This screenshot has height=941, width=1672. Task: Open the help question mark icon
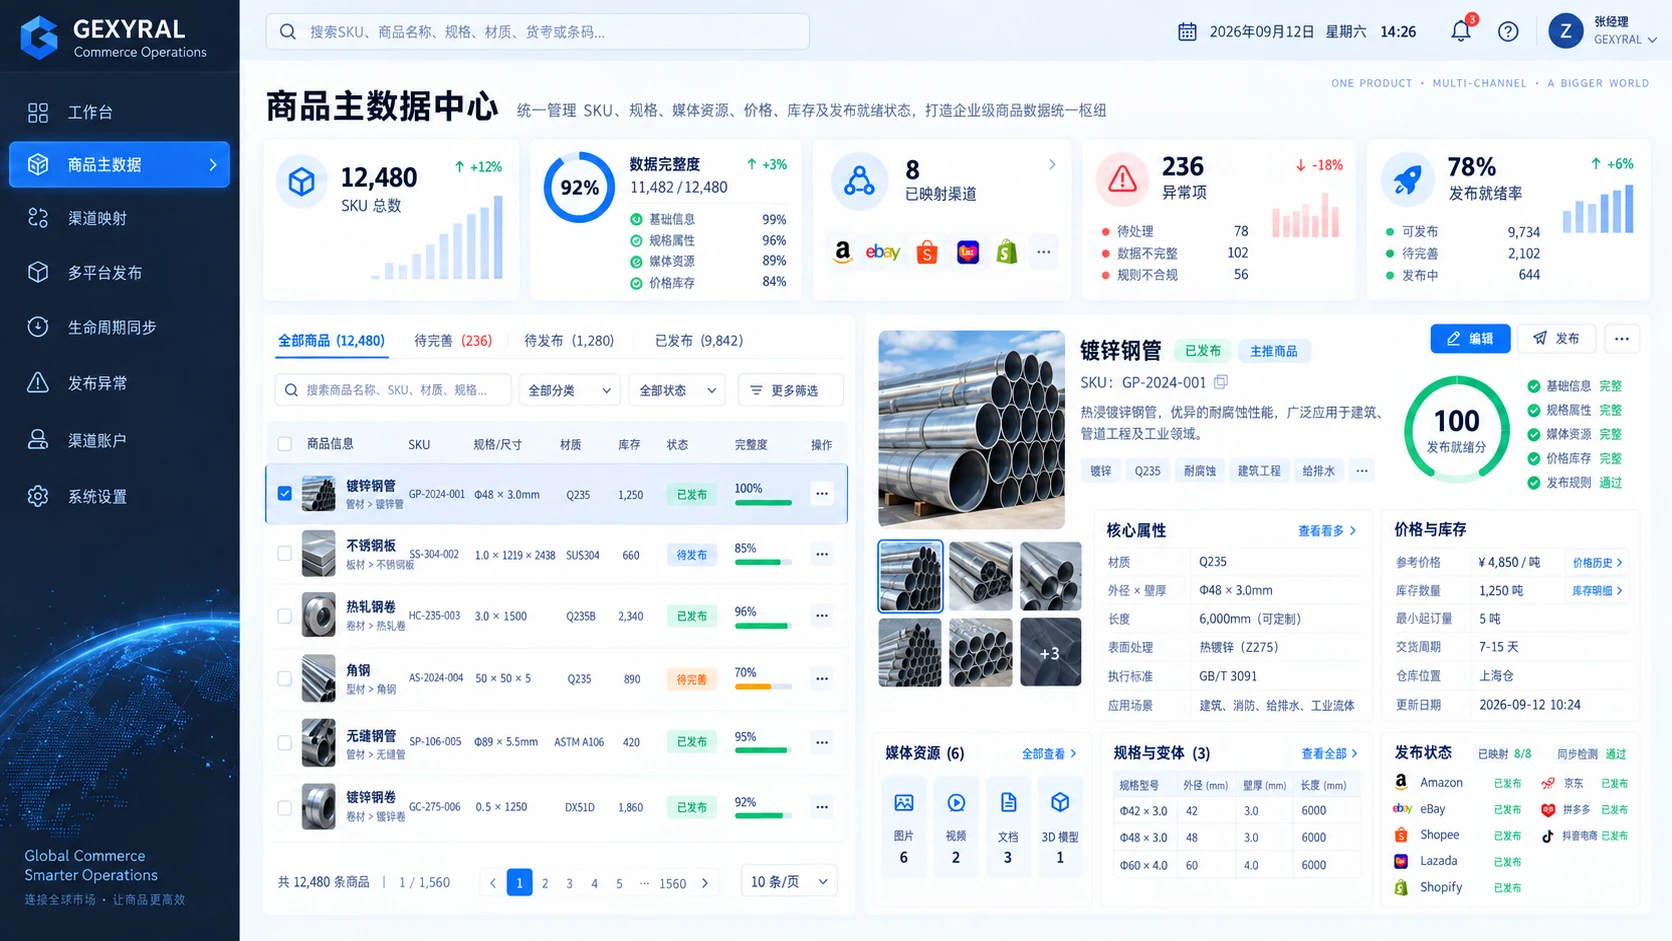pos(1508,32)
